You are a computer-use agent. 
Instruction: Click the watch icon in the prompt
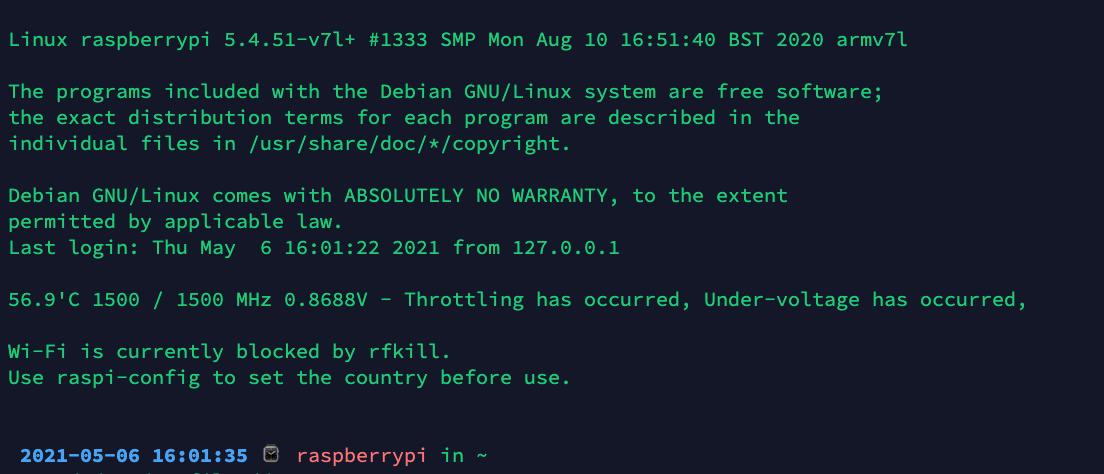point(271,455)
